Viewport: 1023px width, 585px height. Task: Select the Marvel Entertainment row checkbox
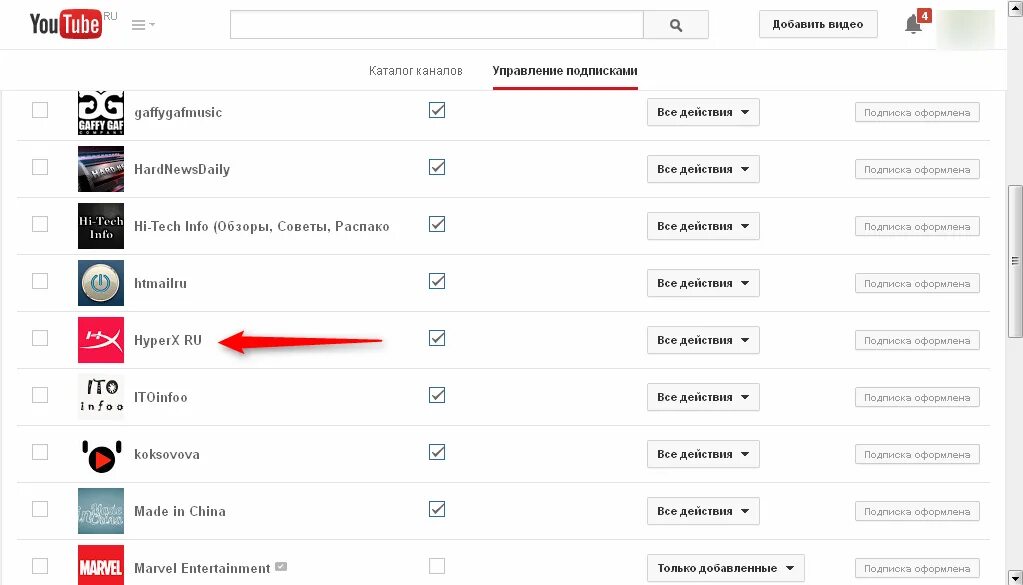click(x=40, y=566)
